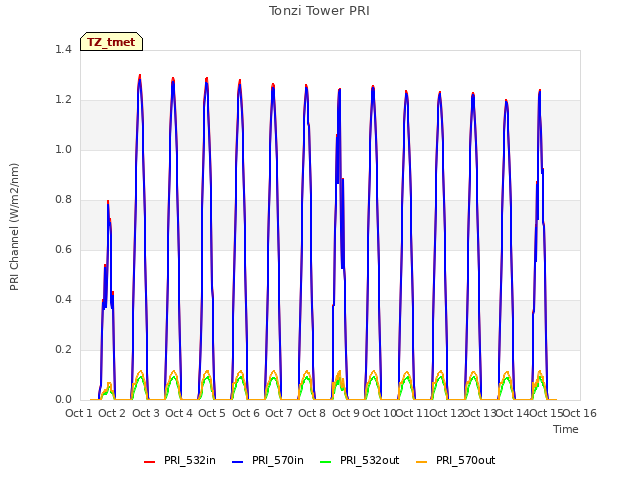Click the 0.2 y-axis value

tap(63, 350)
